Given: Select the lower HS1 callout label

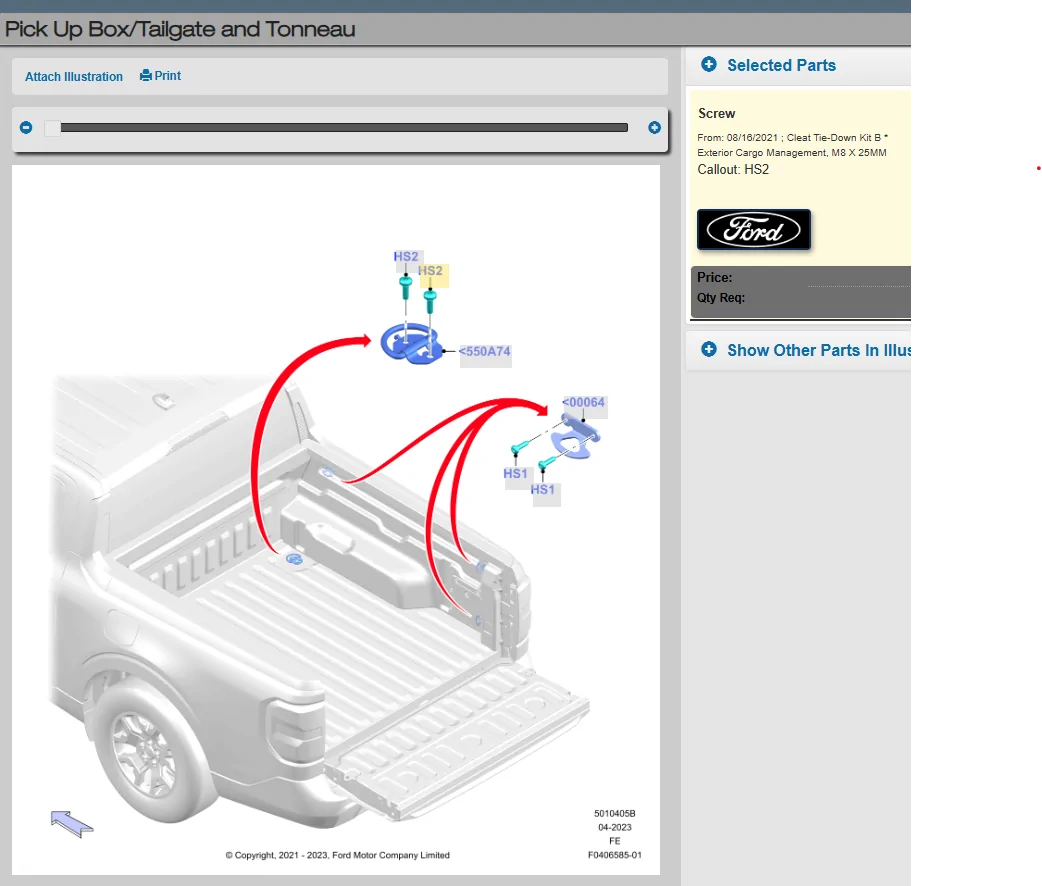Looking at the screenshot, I should (x=543, y=490).
